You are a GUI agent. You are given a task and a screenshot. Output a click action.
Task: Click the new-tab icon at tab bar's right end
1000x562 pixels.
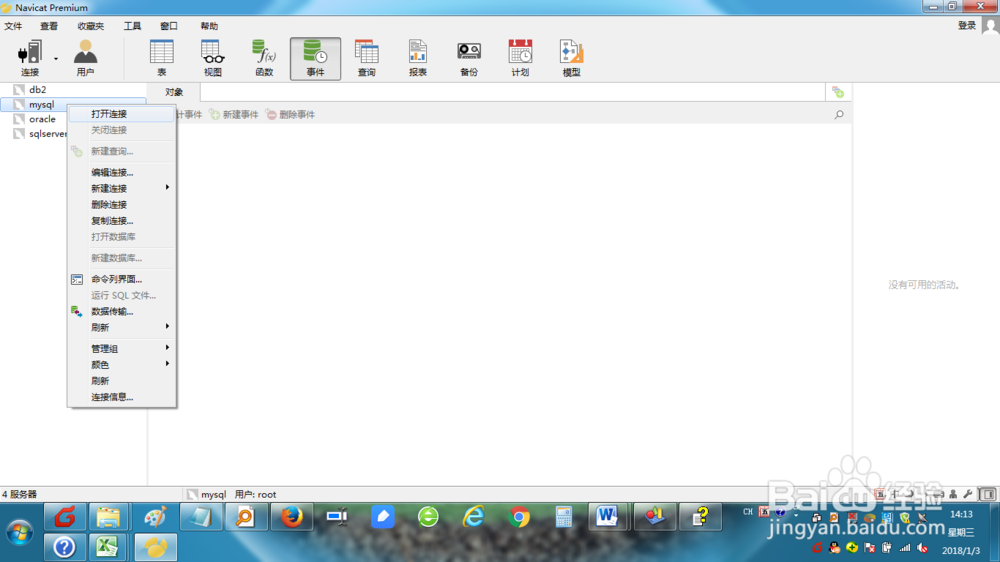point(838,92)
